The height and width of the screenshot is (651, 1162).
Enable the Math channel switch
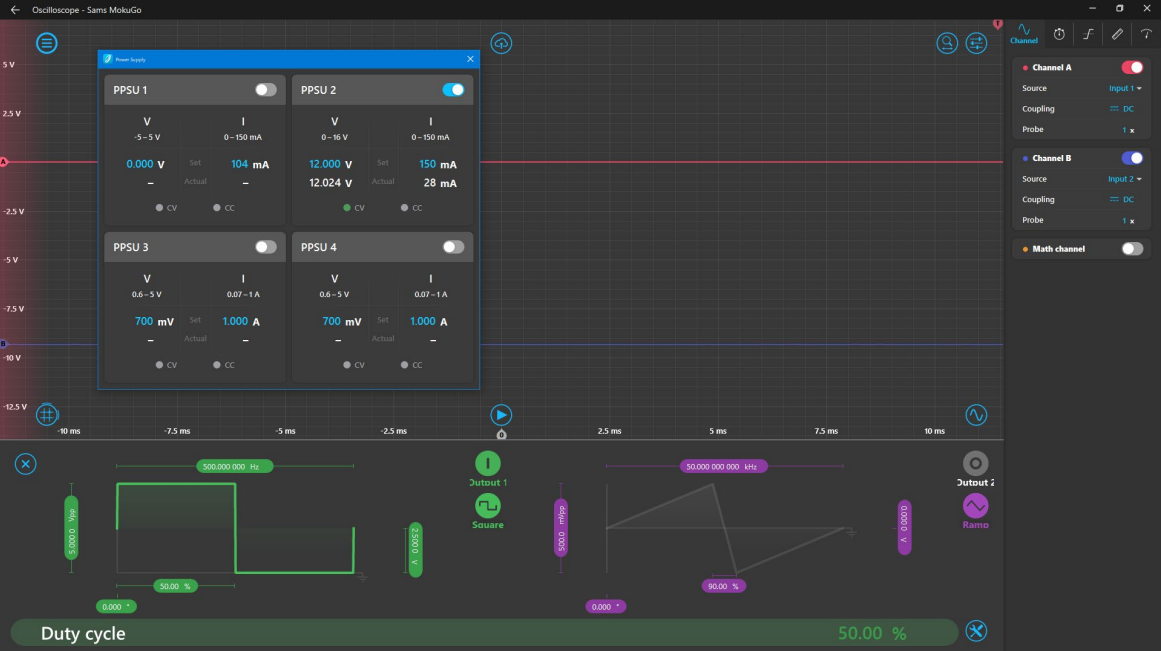tap(1132, 249)
